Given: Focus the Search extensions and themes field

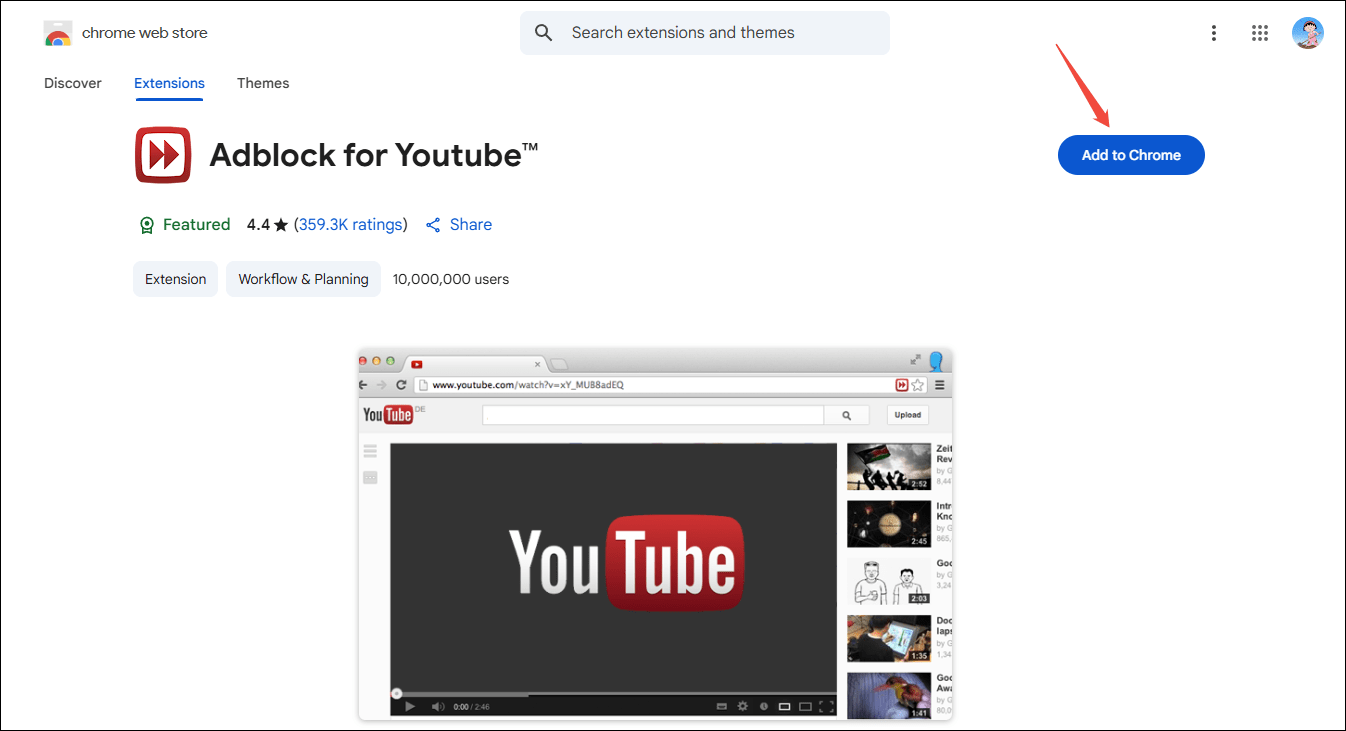Looking at the screenshot, I should tap(705, 33).
